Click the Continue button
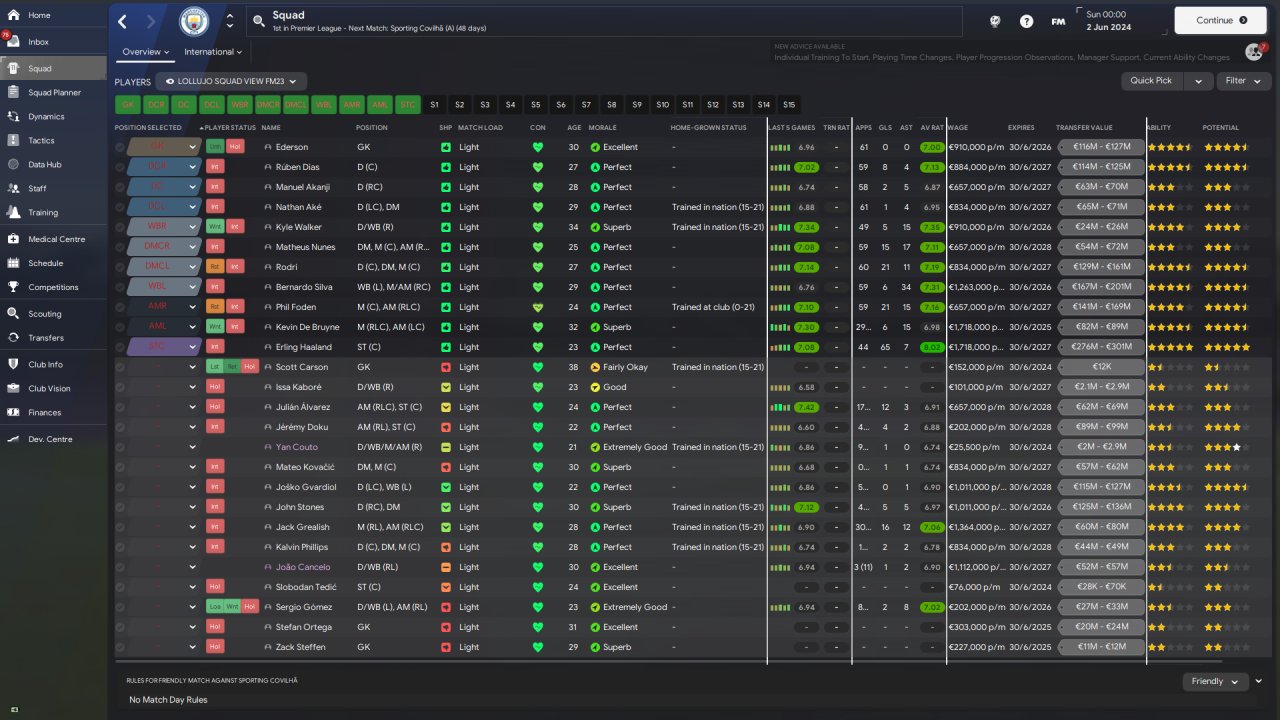The image size is (1280, 720). pyautogui.click(x=1221, y=20)
